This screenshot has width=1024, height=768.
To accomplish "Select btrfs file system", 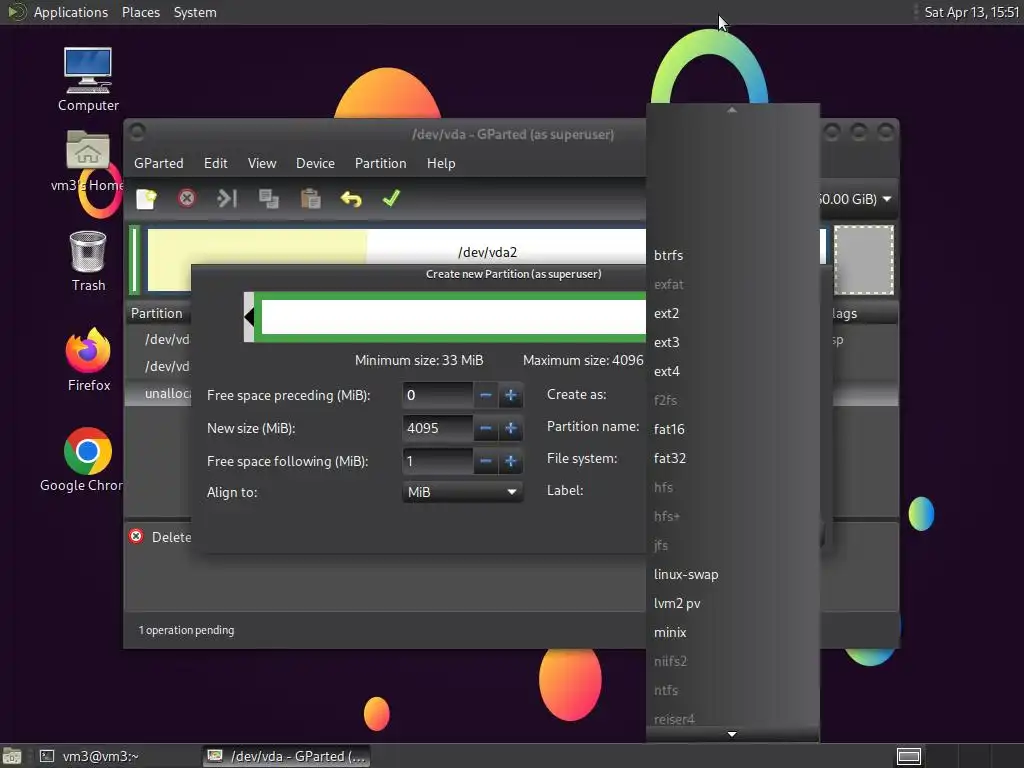I will 732,255.
